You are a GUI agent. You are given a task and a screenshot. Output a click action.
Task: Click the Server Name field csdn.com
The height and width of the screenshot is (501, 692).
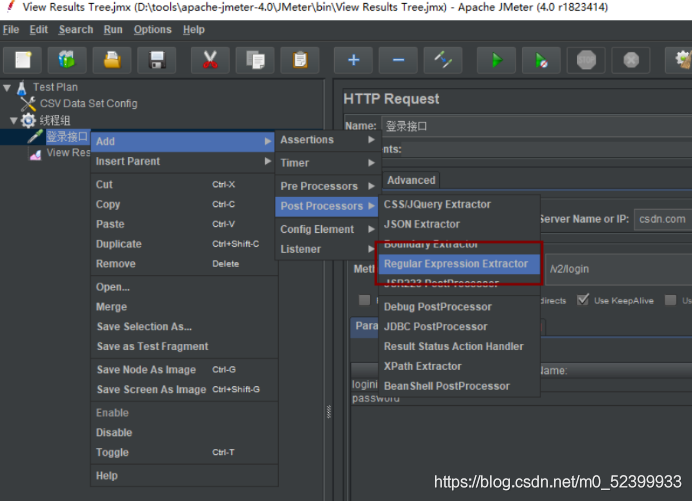(663, 219)
